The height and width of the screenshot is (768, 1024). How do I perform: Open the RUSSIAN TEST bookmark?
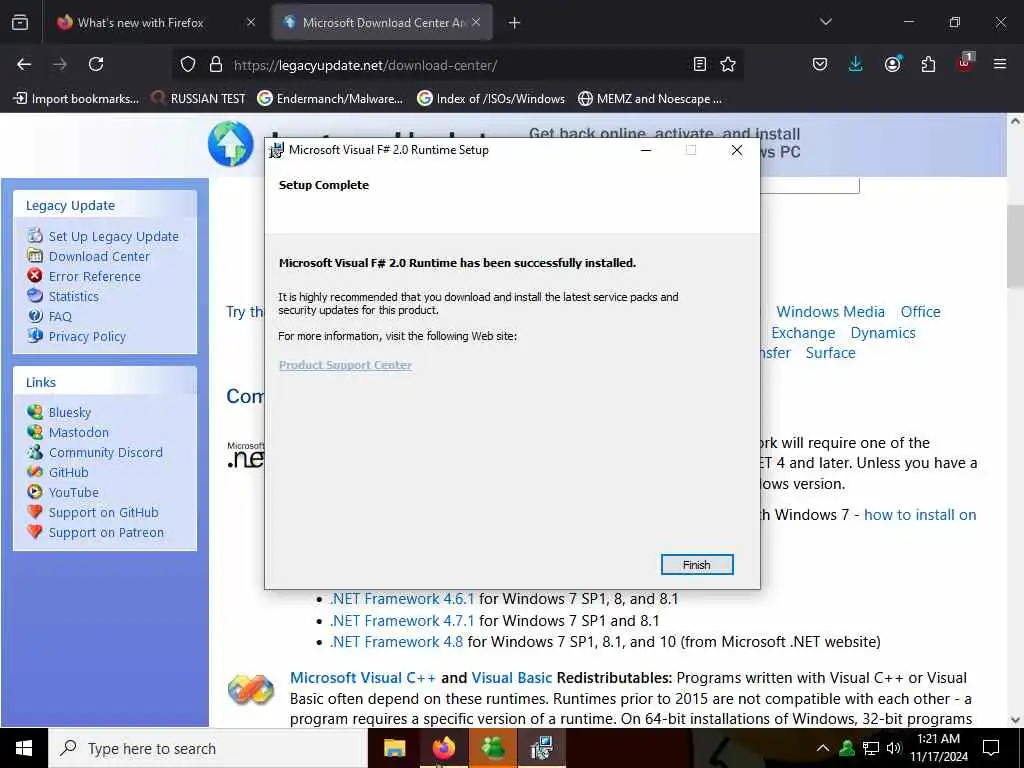point(199,99)
